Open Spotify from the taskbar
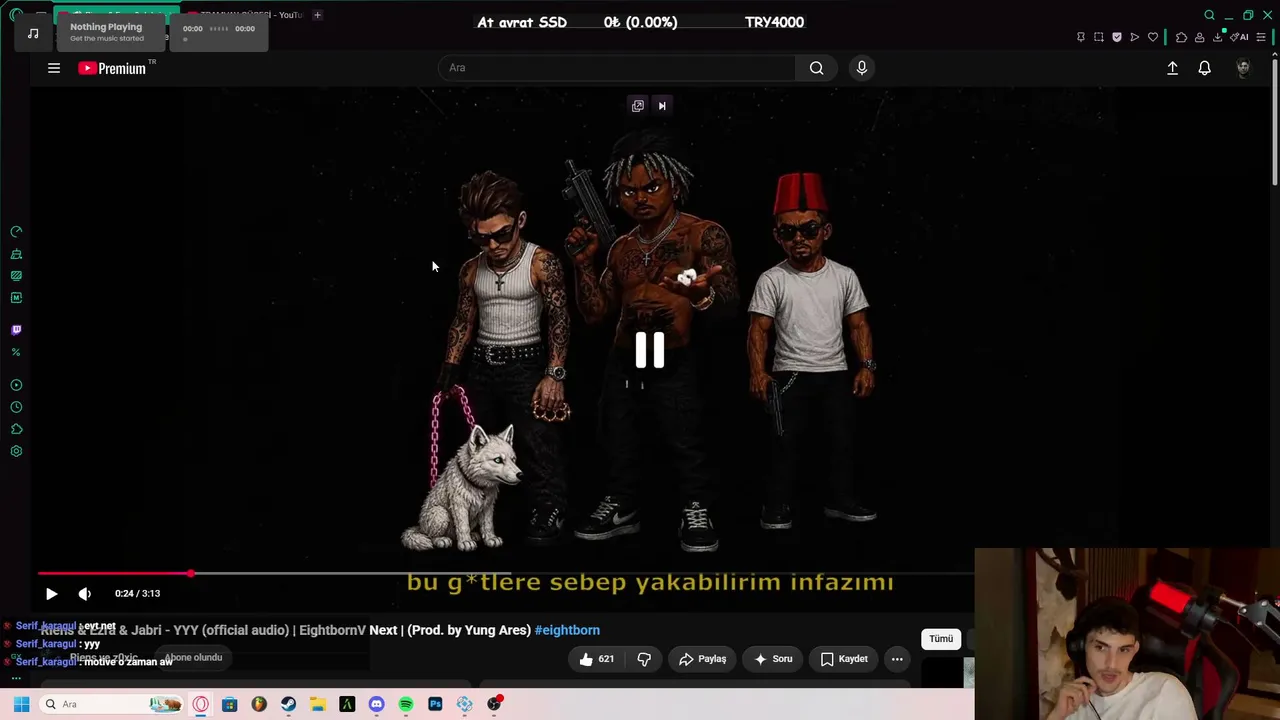Image resolution: width=1280 pixels, height=720 pixels. pos(406,704)
